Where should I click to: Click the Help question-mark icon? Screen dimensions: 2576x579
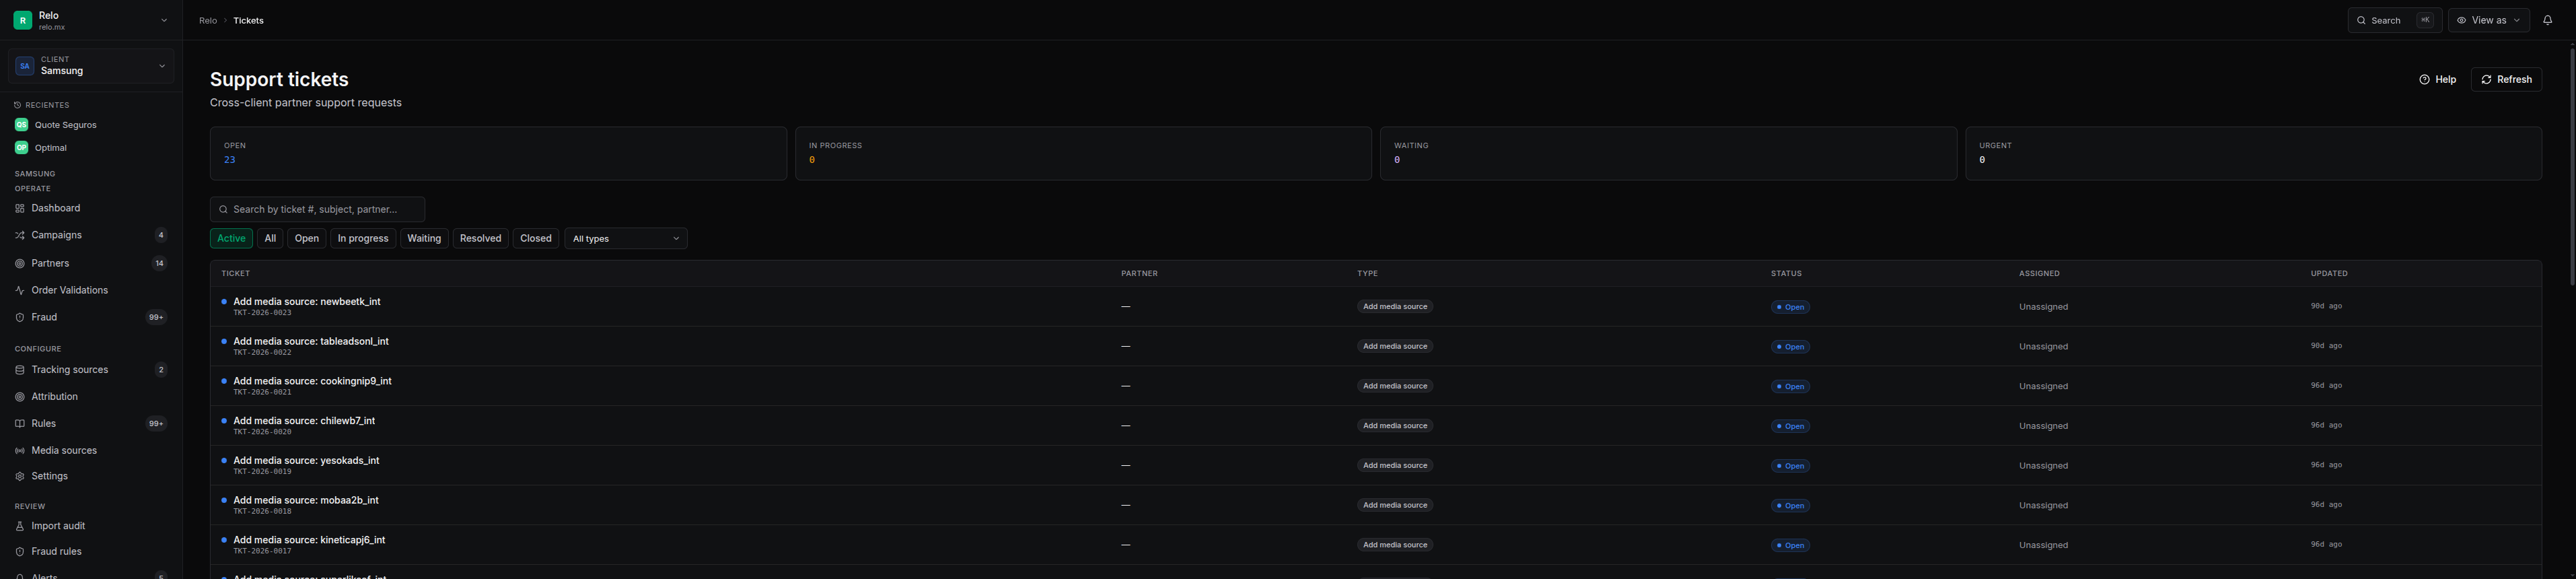tap(2424, 80)
